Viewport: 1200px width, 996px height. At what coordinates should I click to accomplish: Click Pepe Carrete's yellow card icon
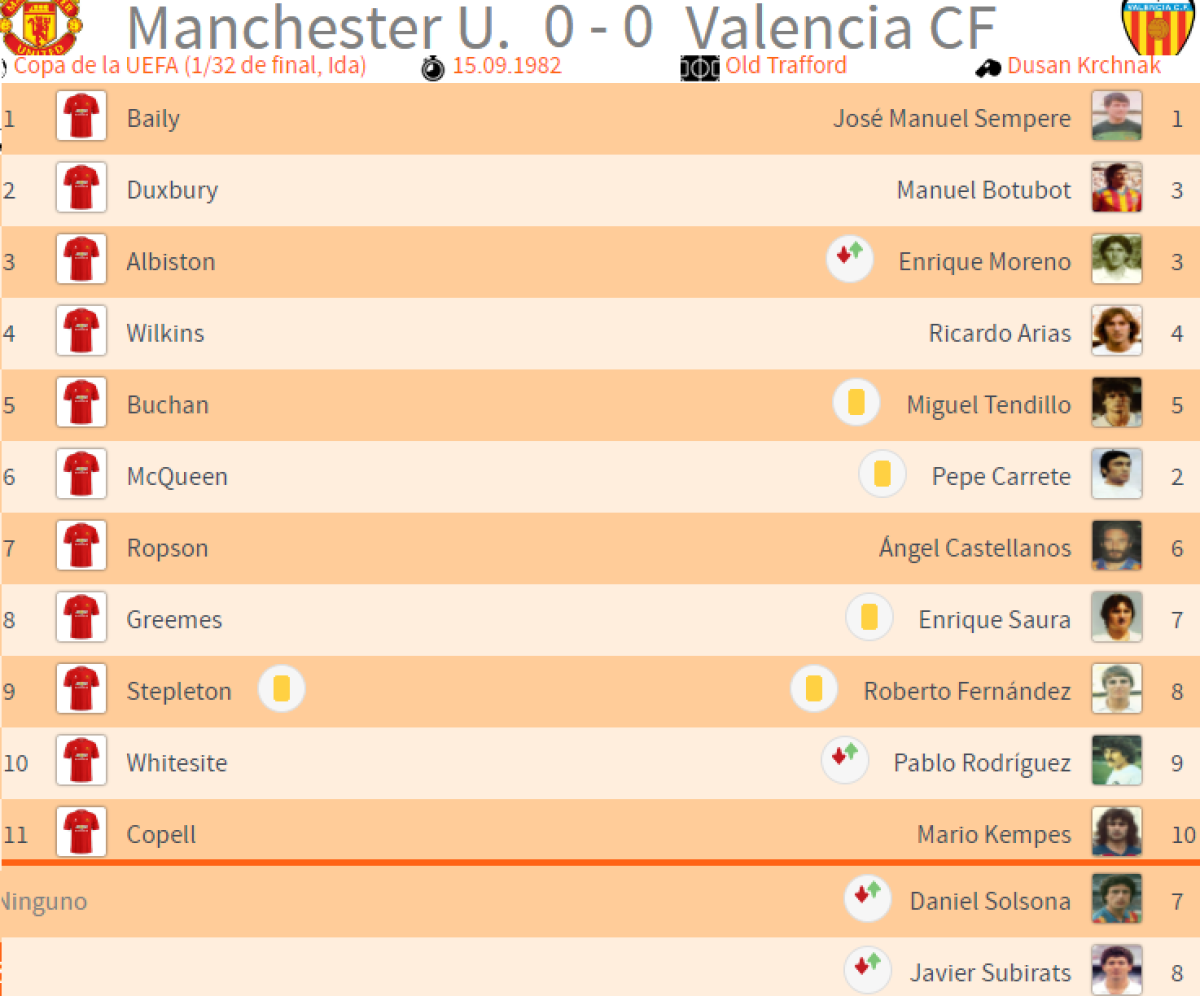[882, 475]
